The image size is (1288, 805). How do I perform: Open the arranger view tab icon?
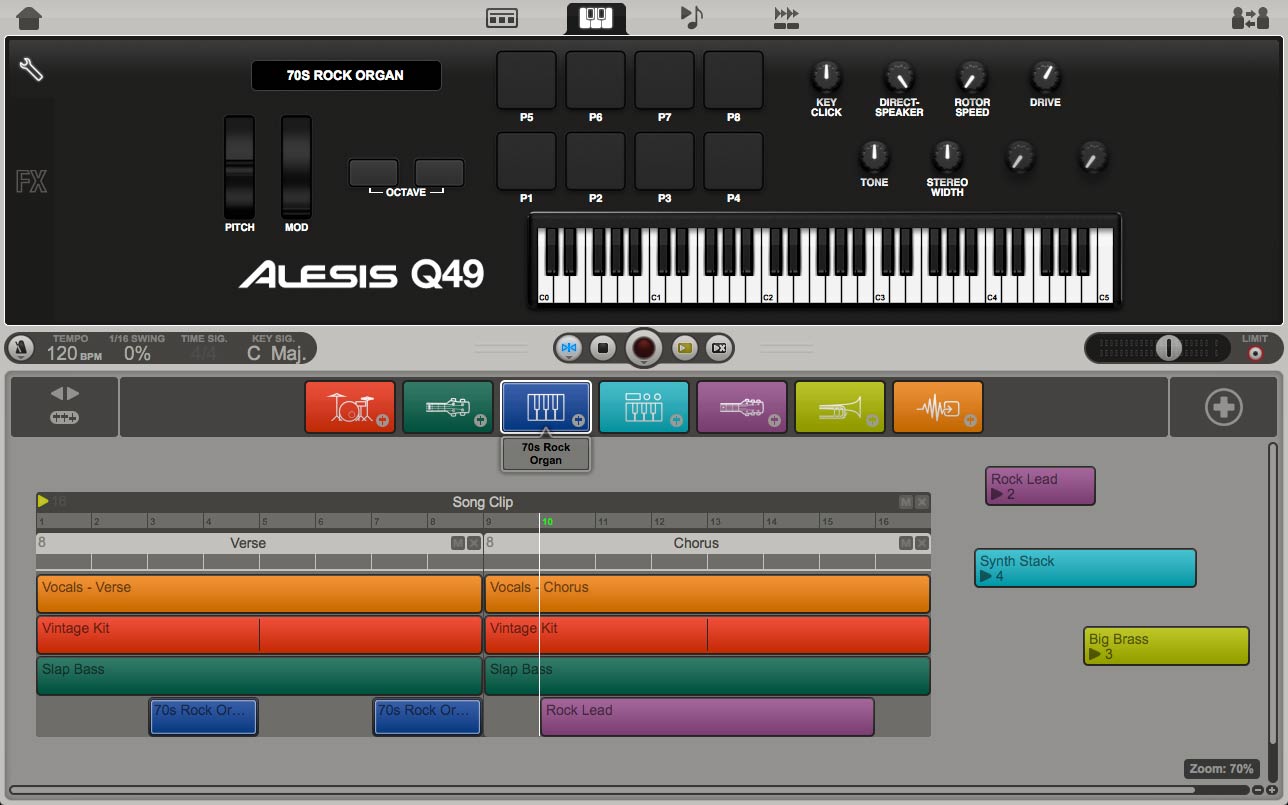point(501,18)
